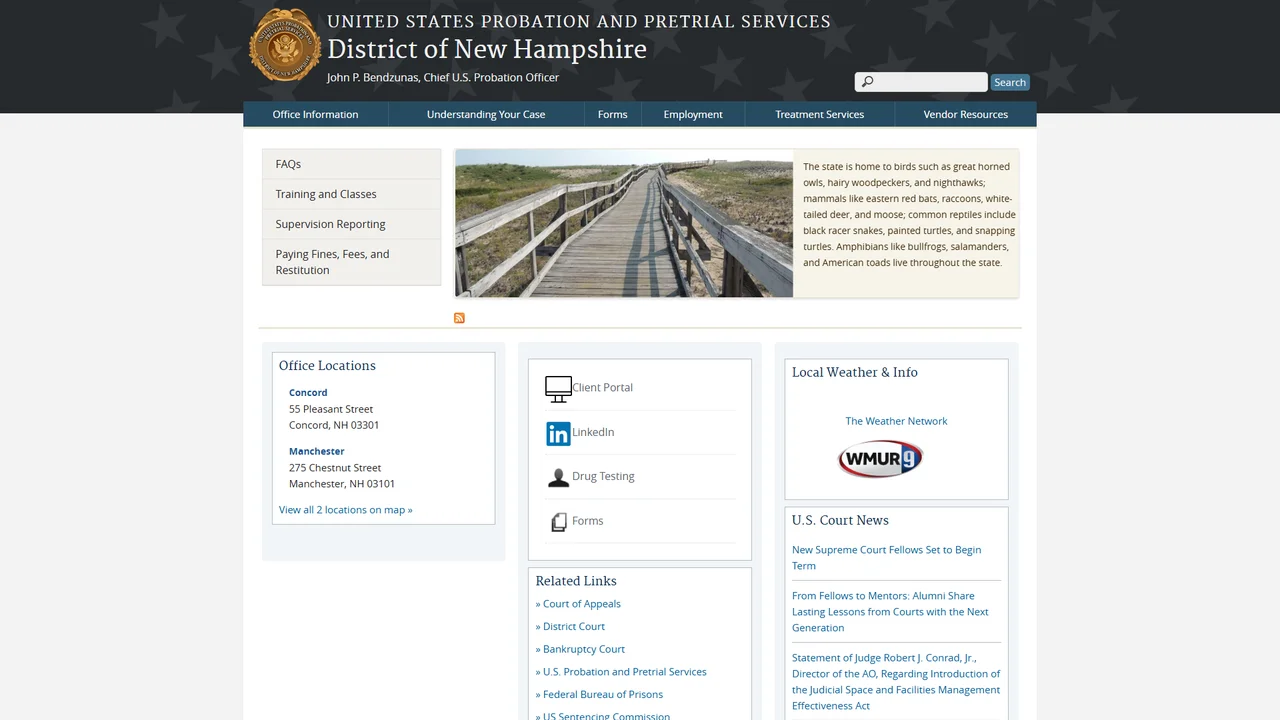Click the Forms documents icon

pos(559,522)
